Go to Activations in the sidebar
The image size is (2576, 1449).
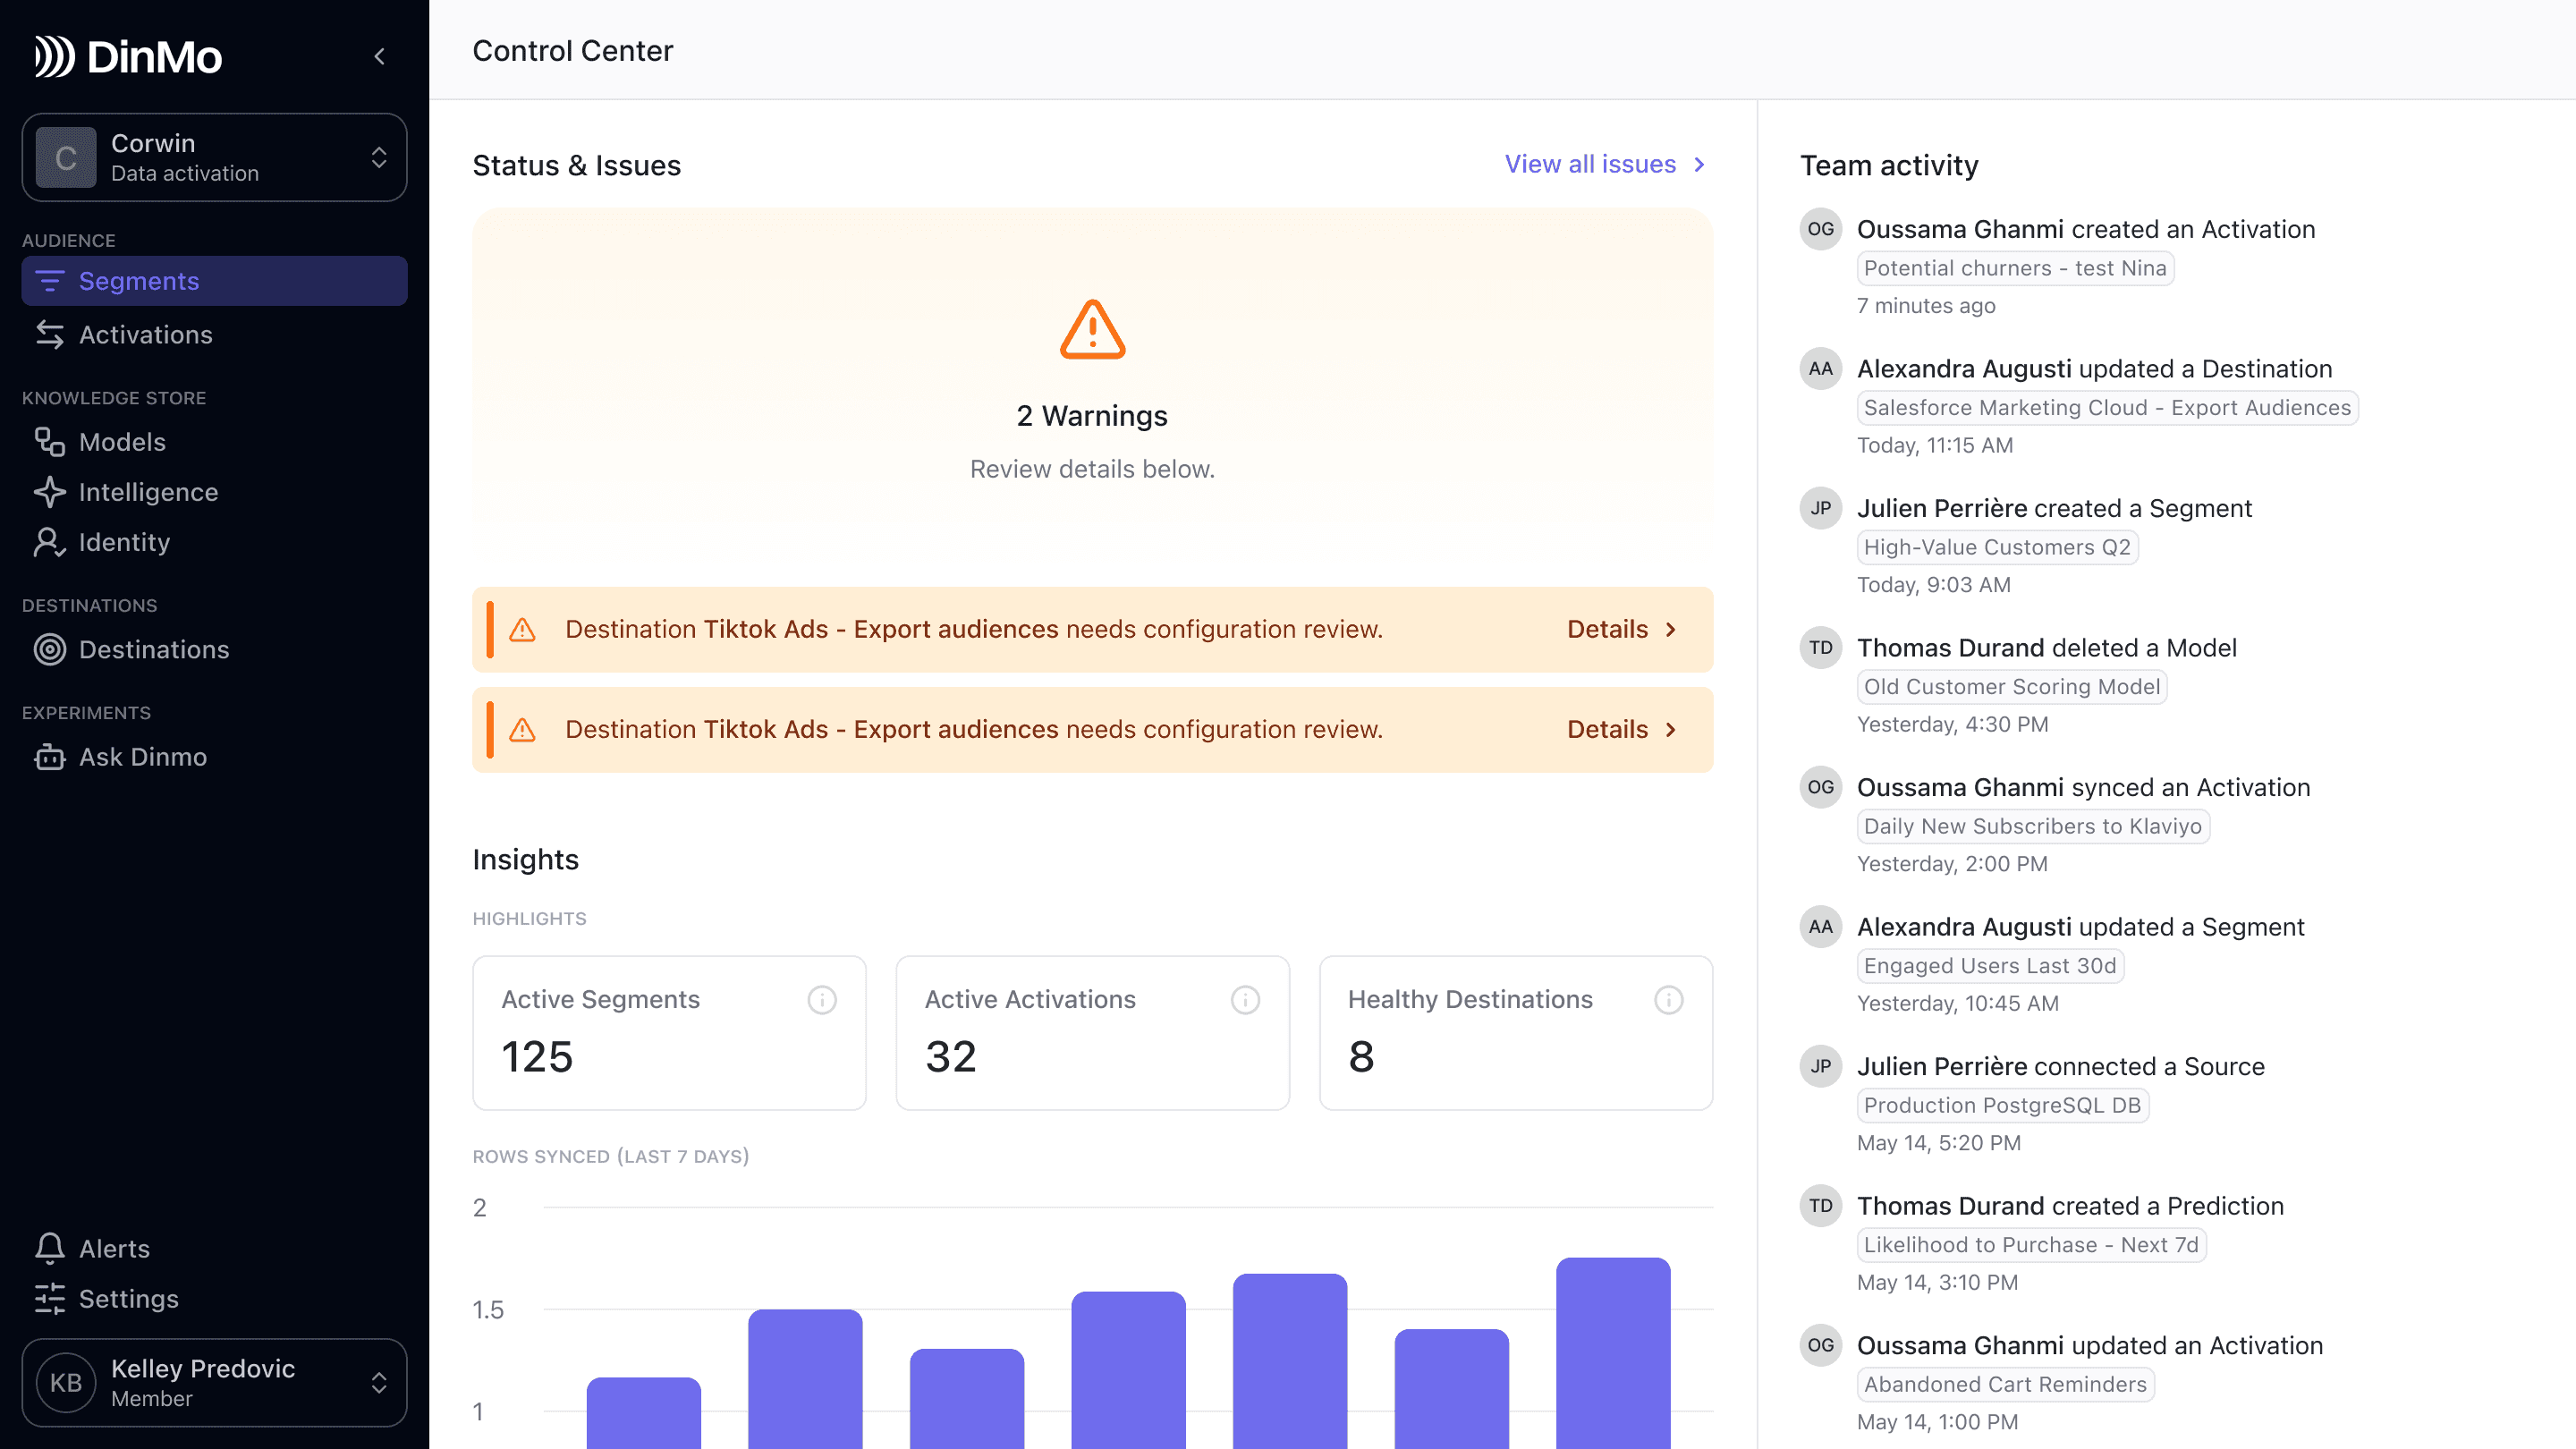(x=146, y=335)
